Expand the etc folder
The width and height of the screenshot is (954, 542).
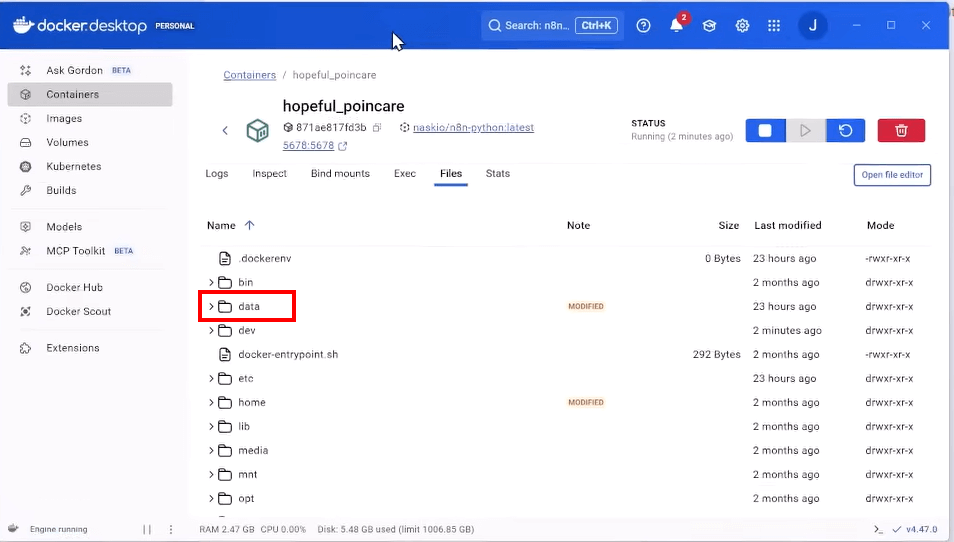pos(211,378)
